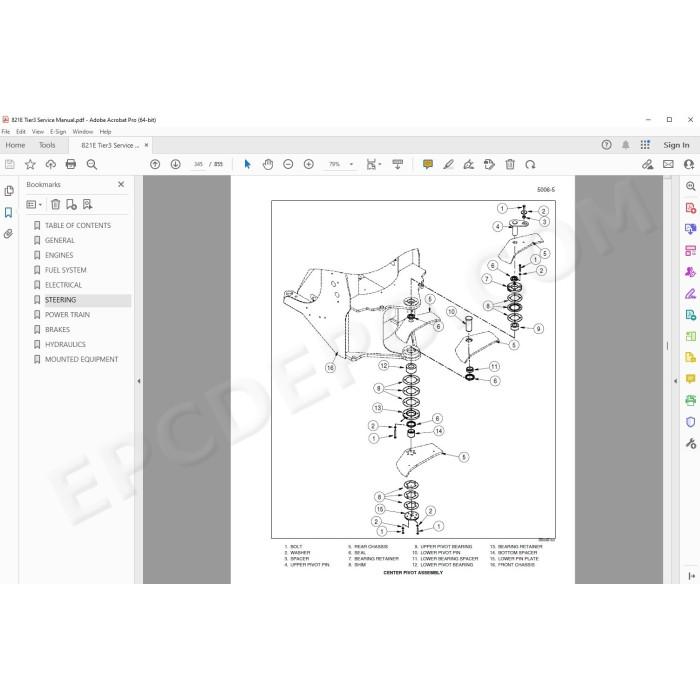Send the file by email envelope icon
This screenshot has height=700, width=700.
tap(668, 164)
